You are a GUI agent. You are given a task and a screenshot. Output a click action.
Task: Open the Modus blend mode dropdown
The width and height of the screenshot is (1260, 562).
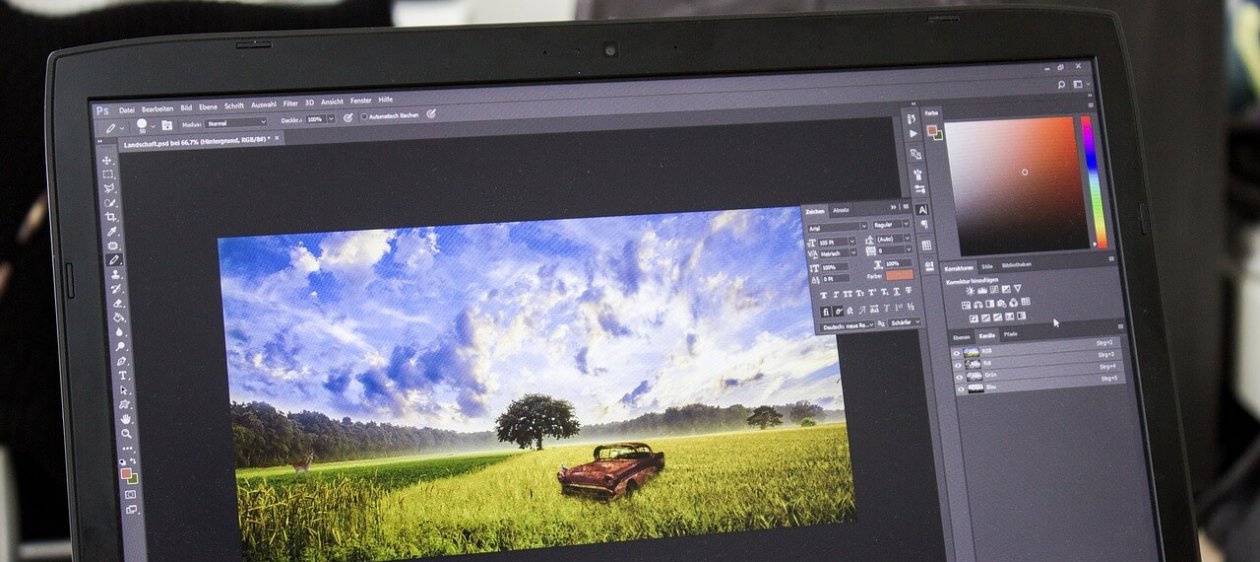[x=235, y=122]
